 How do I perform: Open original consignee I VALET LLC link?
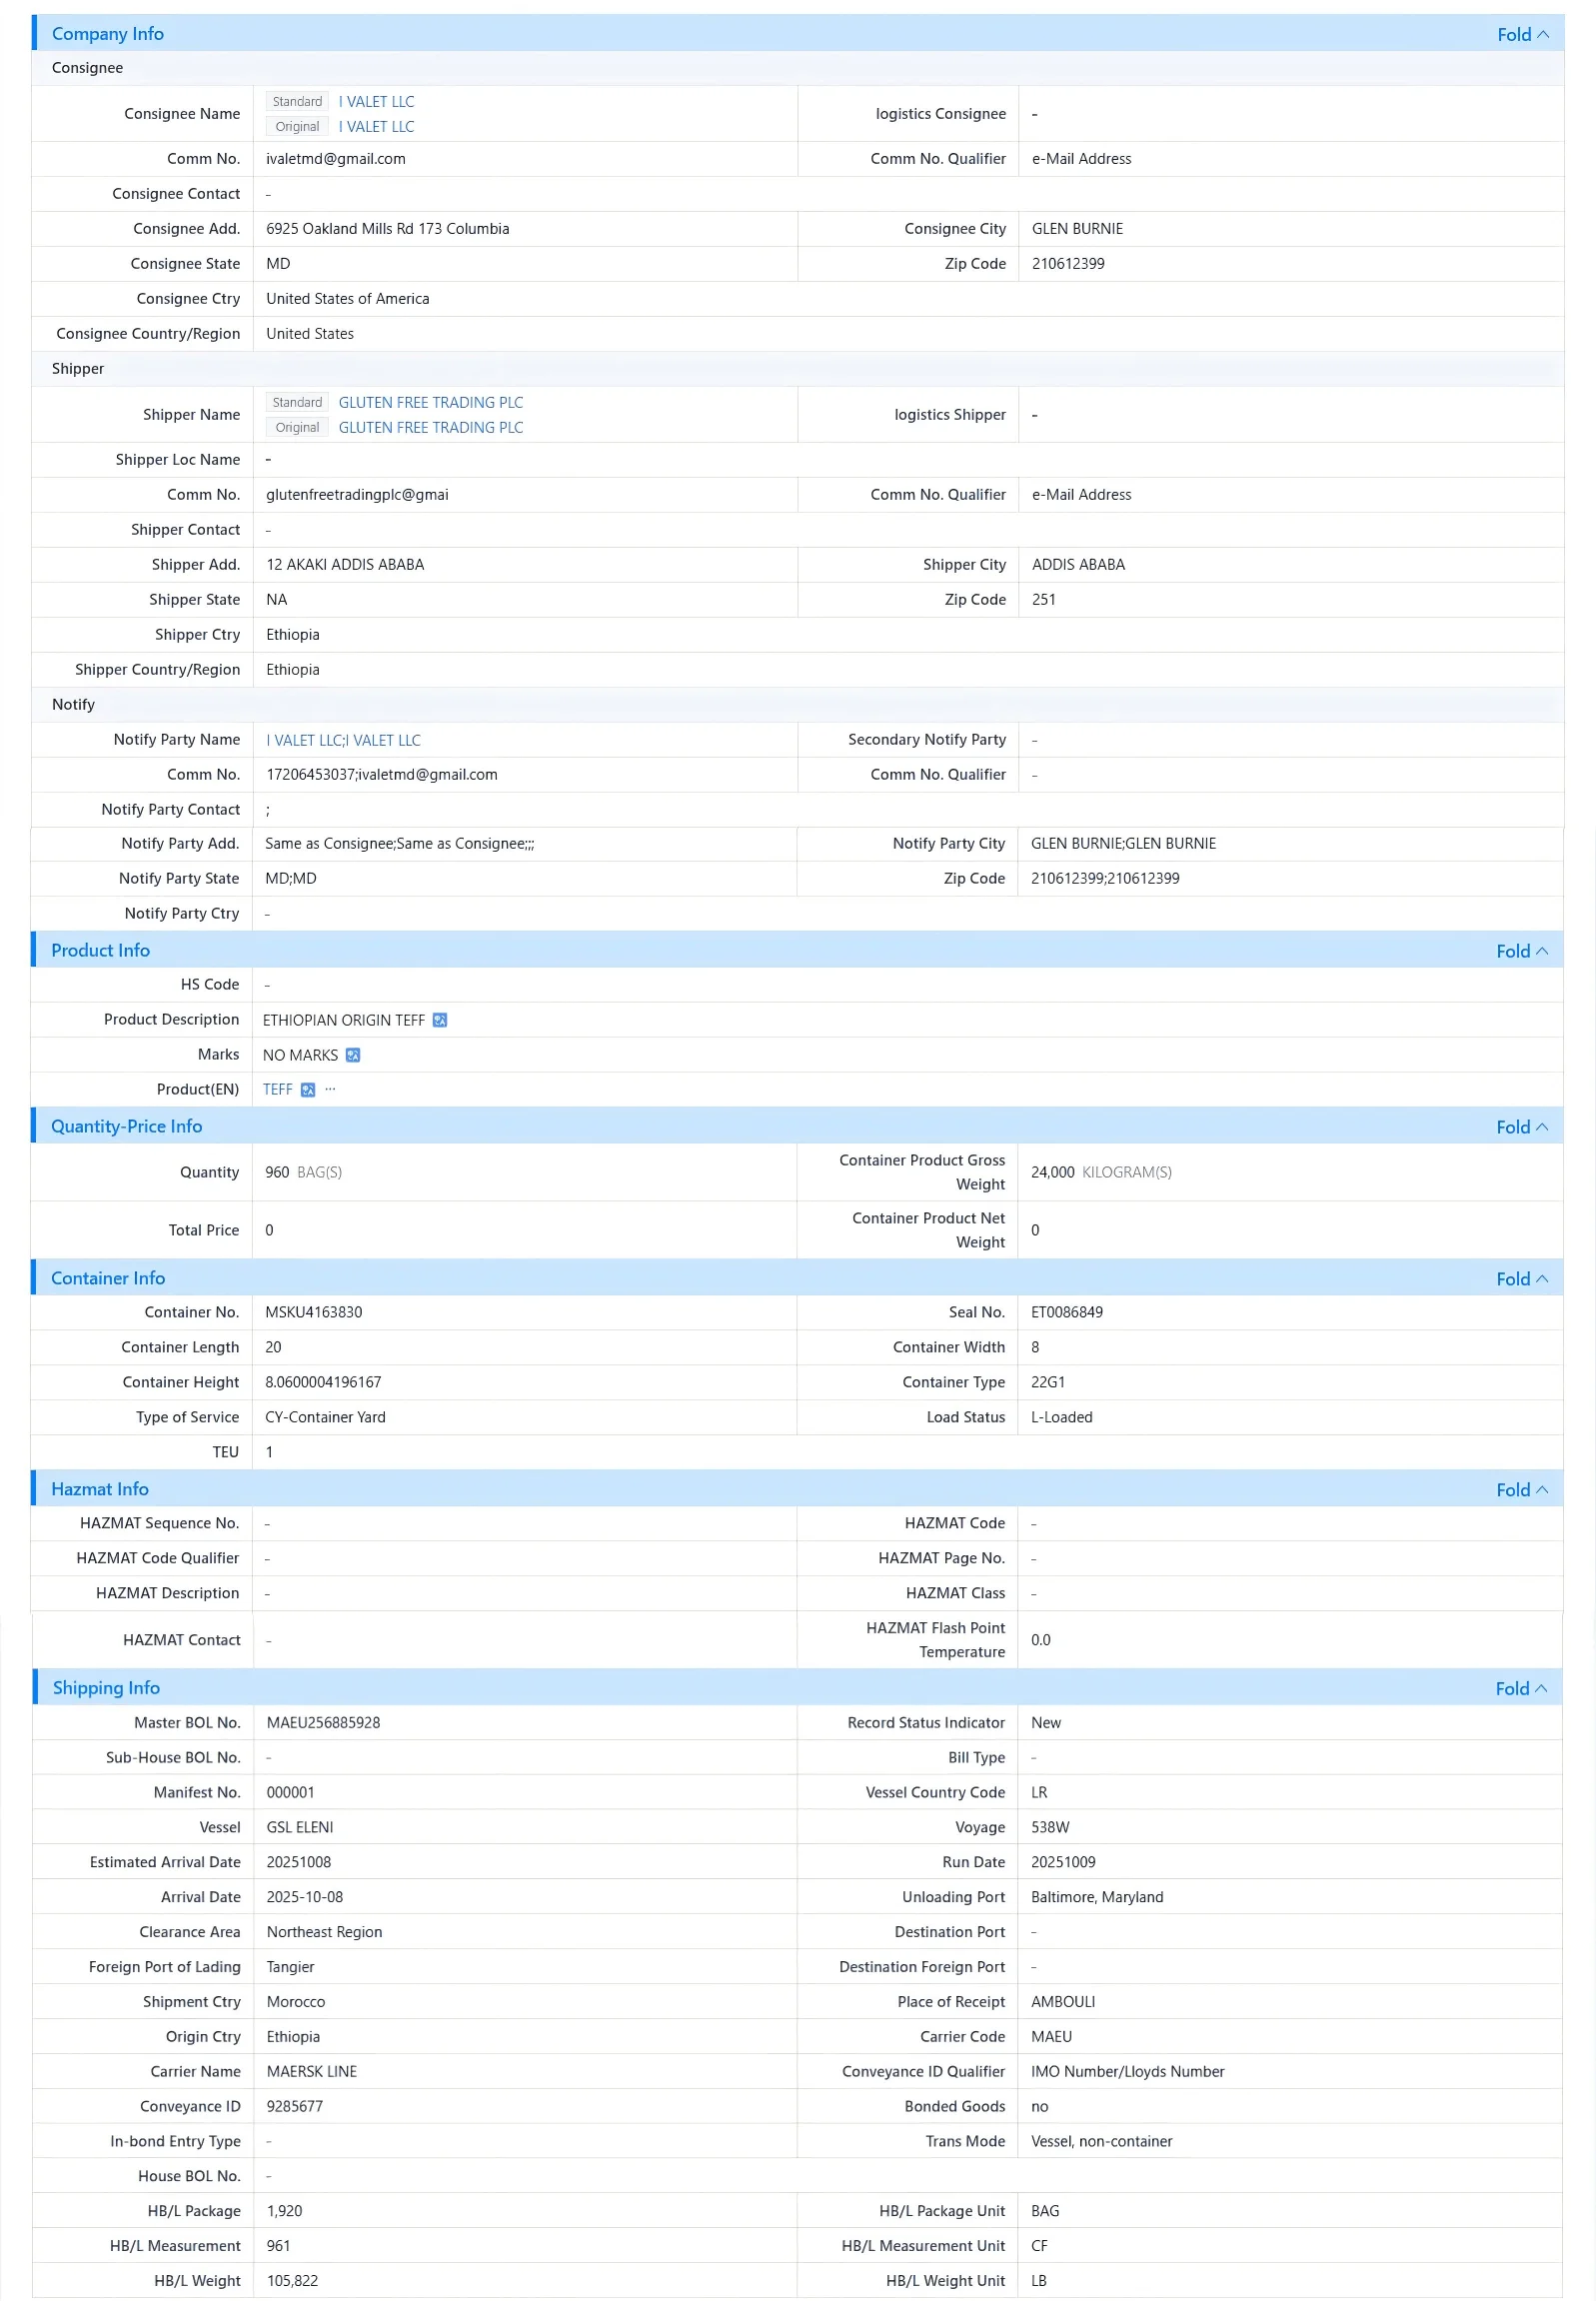pyautogui.click(x=376, y=127)
